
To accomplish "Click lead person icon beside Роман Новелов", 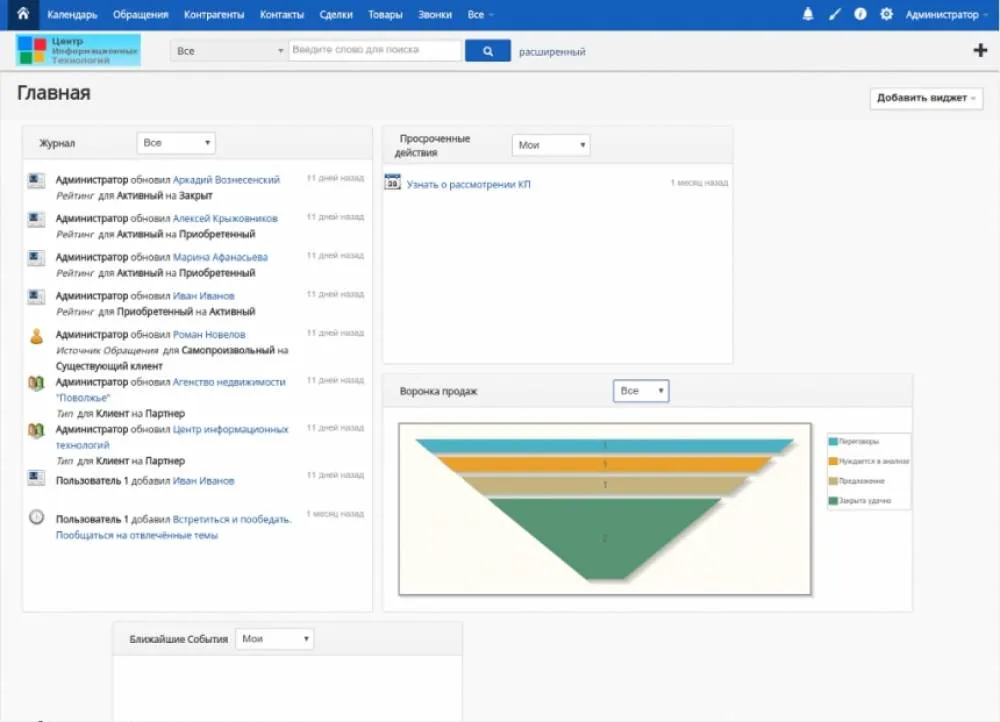I will tap(36, 336).
